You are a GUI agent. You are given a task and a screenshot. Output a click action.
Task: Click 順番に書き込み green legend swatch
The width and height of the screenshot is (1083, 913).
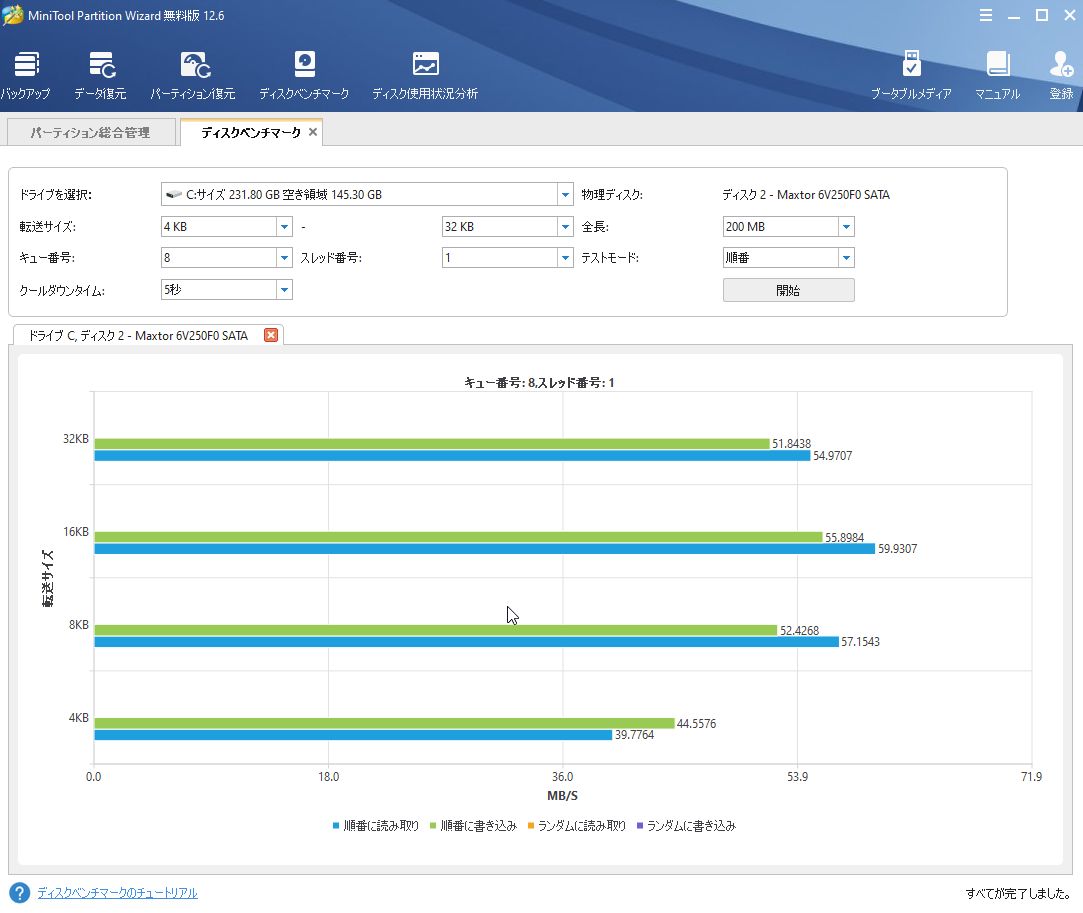[433, 825]
